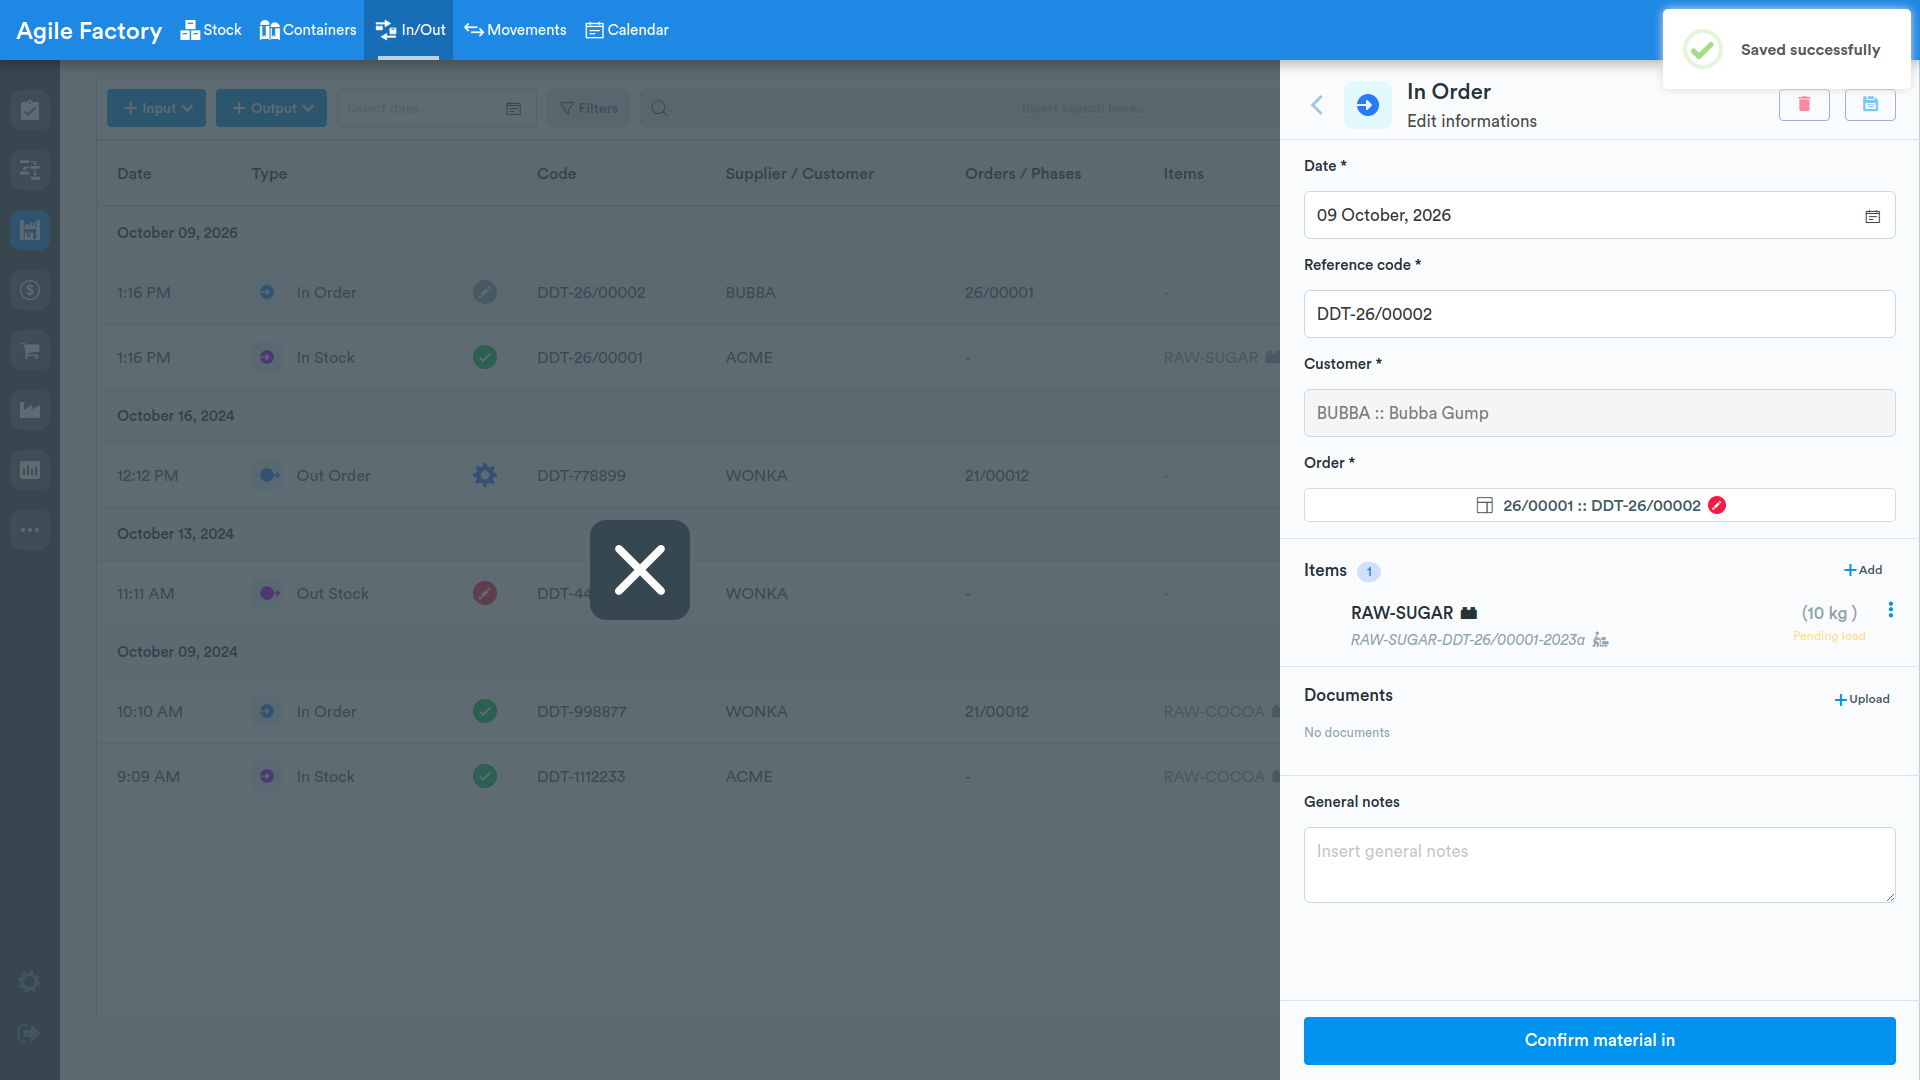
Task: Switch to the Movements tab
Action: click(x=515, y=30)
